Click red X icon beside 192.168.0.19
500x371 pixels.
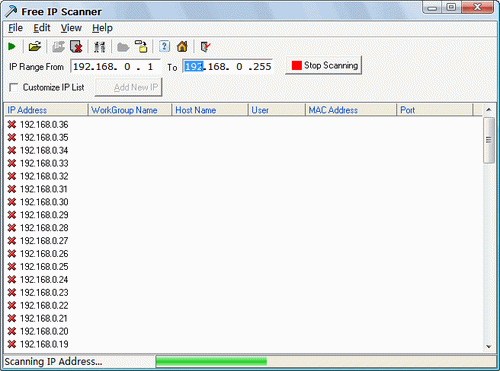(x=12, y=344)
